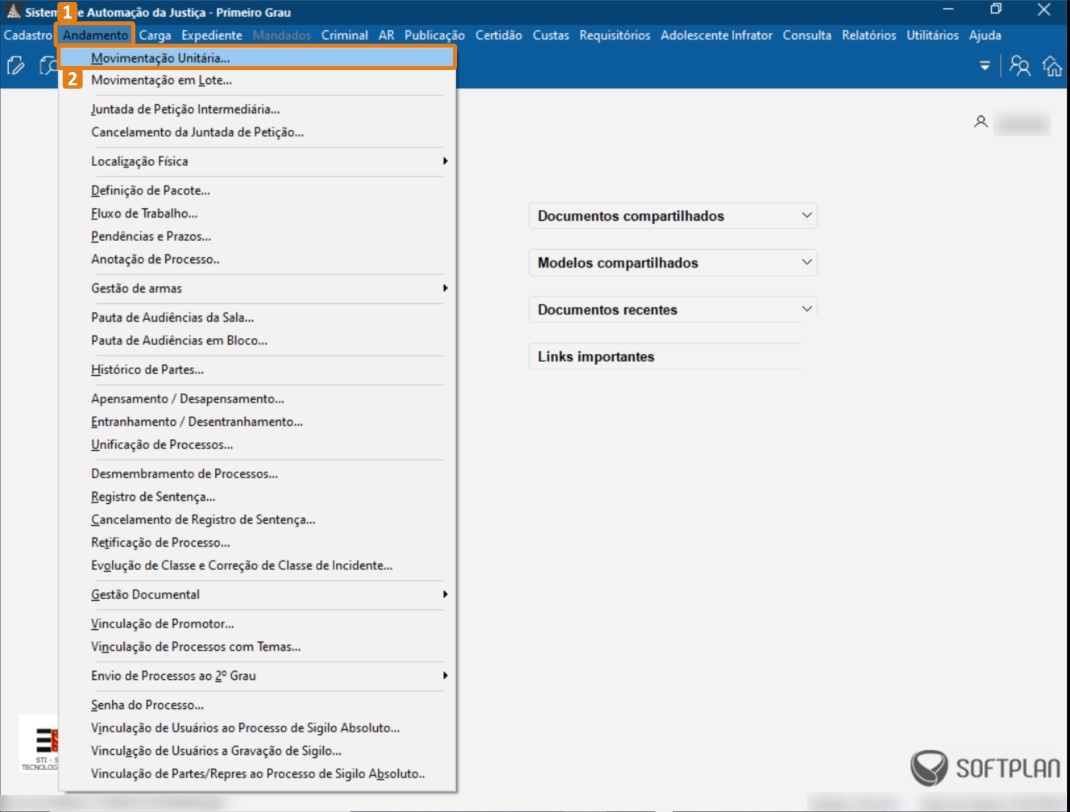Open Envio de Processos ao 2º Grau submenu
This screenshot has width=1070, height=812.
click(257, 676)
